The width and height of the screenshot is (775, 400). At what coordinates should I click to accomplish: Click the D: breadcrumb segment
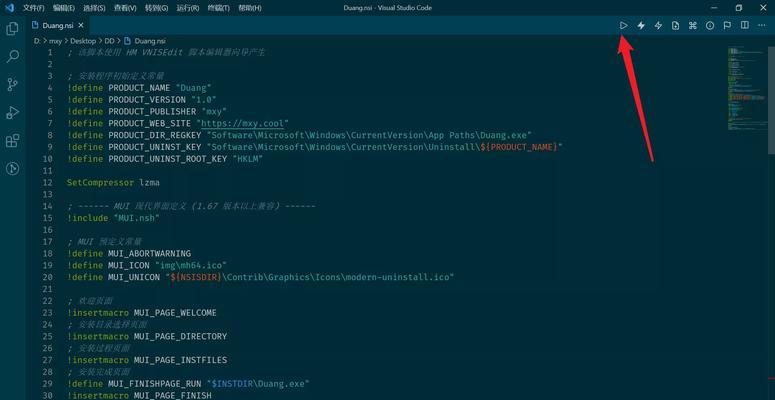coord(37,41)
